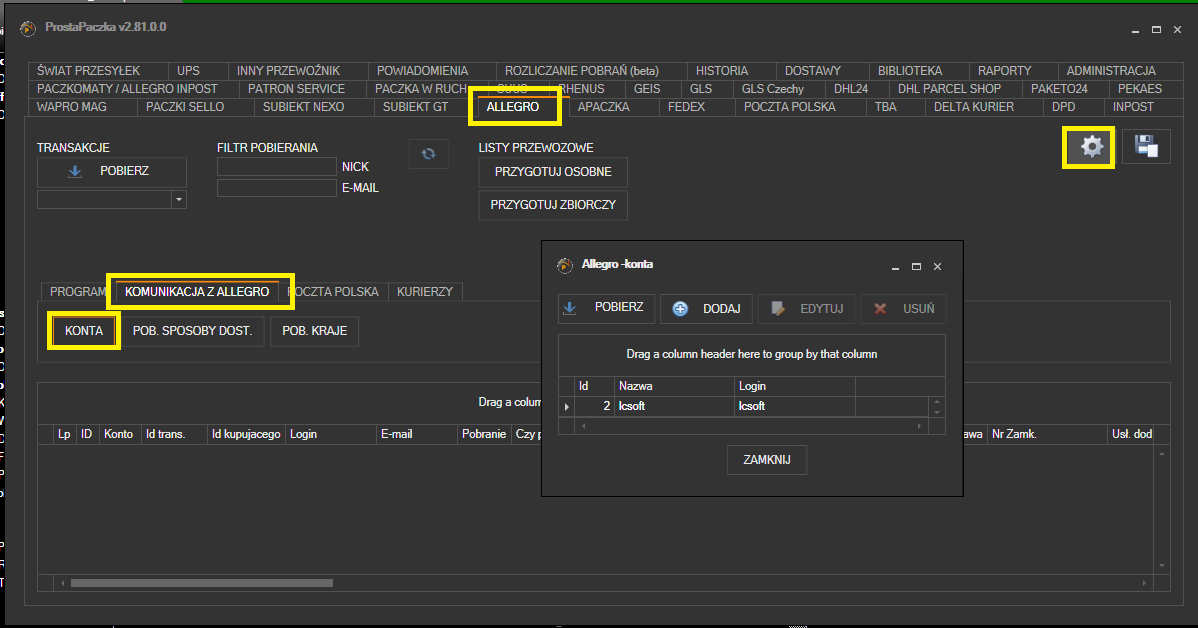Image resolution: width=1198 pixels, height=628 pixels.
Task: Select the PROGRAM sub-tab
Action: (x=77, y=292)
